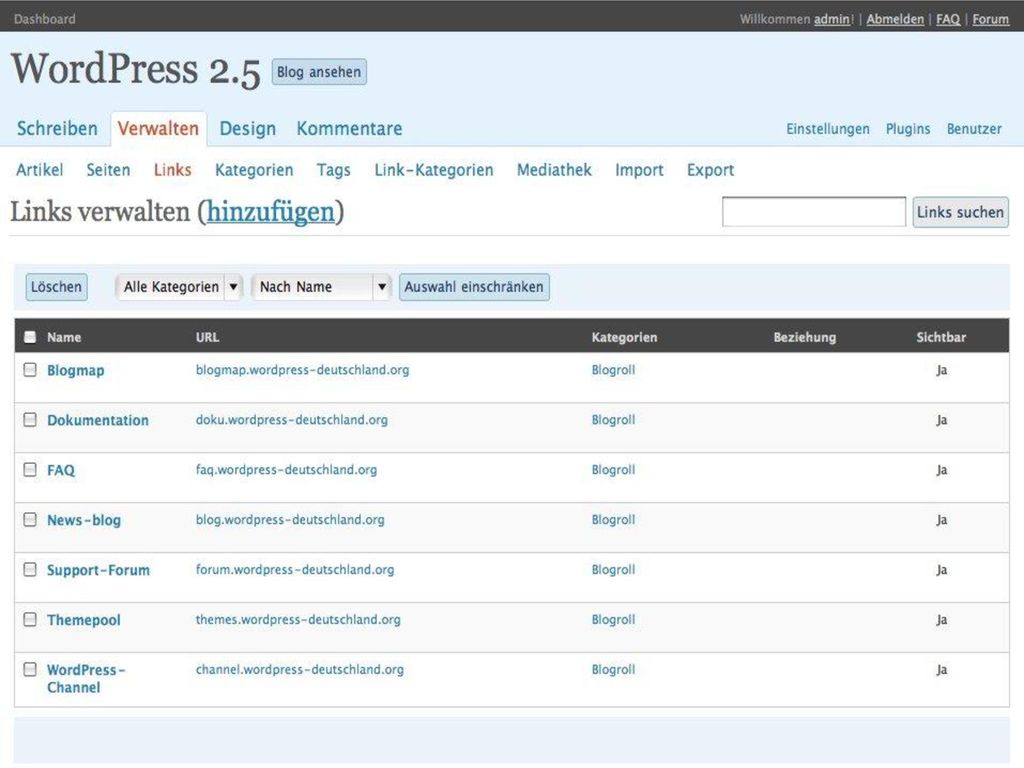Screen dimensions: 1024x768
Task: Open the Benutzer menu item
Action: [974, 129]
